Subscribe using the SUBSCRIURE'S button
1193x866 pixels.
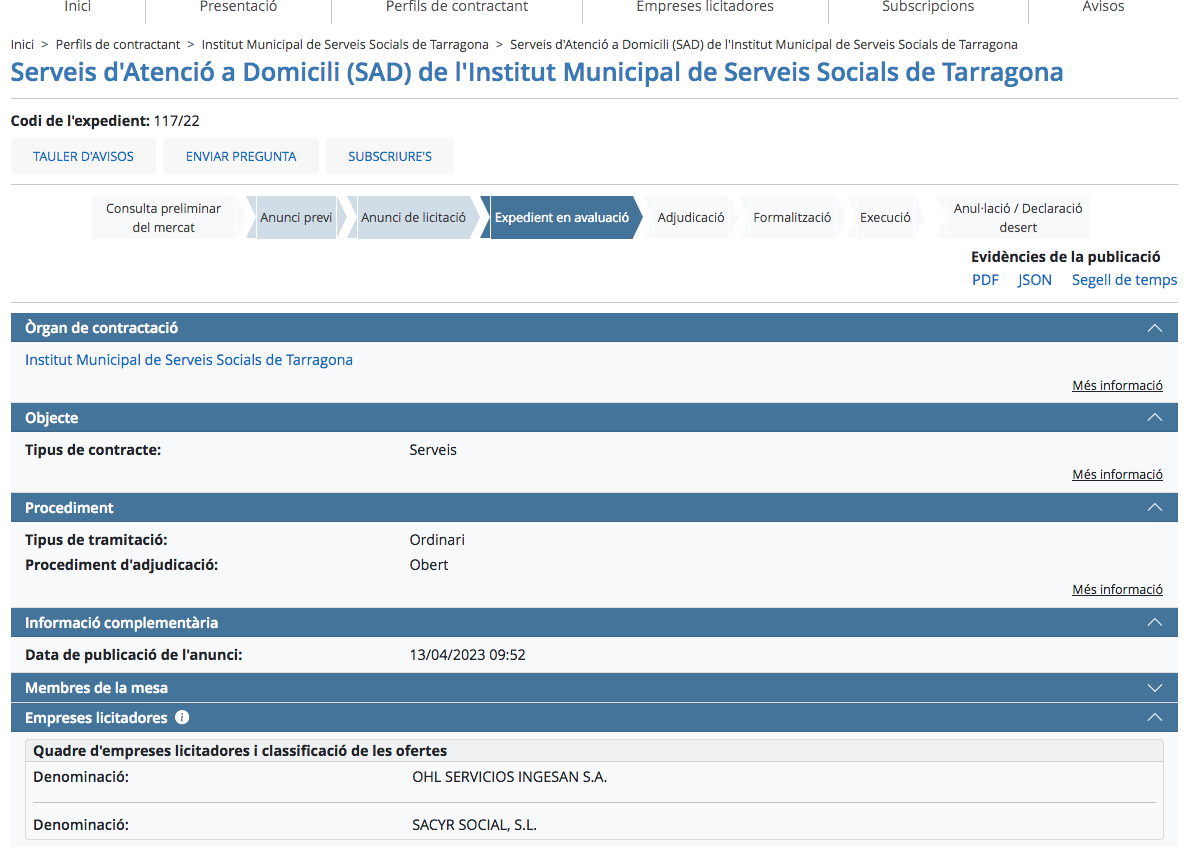click(x=390, y=157)
